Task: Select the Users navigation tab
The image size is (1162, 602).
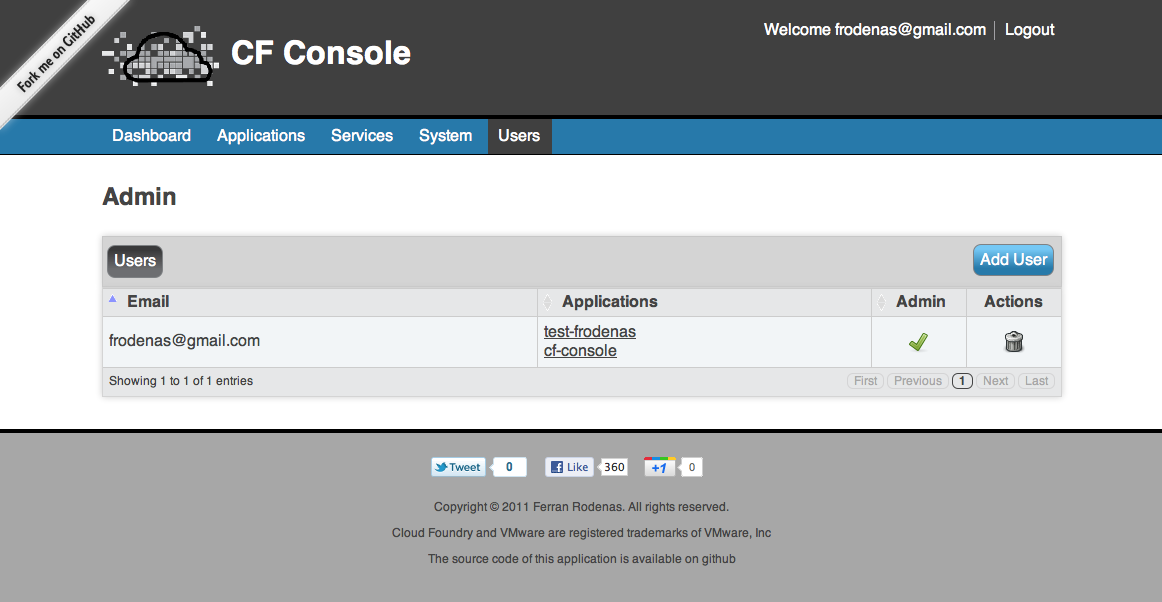Action: [x=519, y=136]
